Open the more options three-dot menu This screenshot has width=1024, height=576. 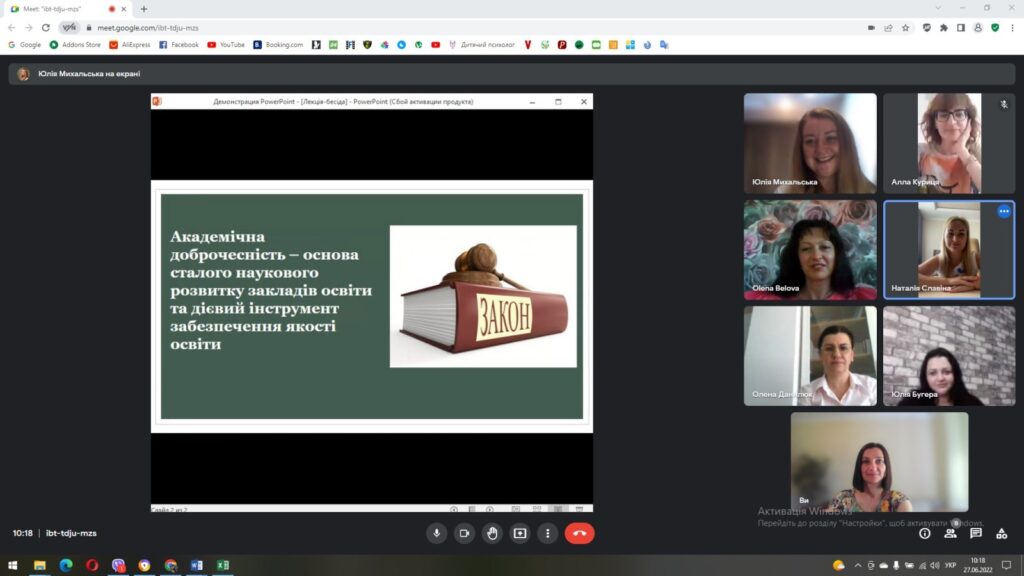(547, 533)
